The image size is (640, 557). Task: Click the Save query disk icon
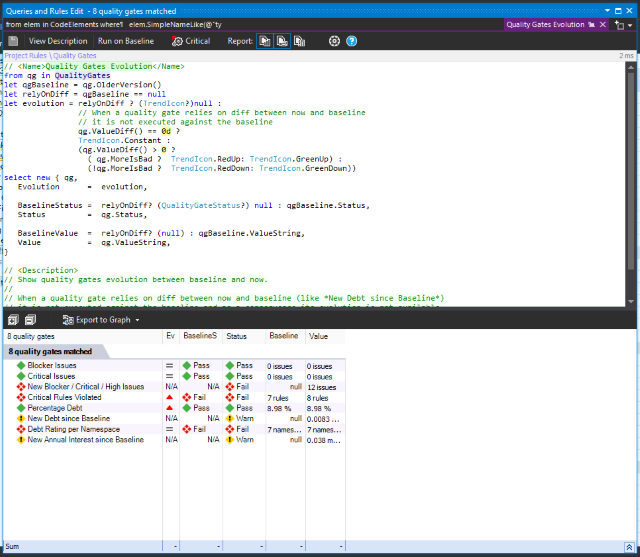click(x=13, y=41)
